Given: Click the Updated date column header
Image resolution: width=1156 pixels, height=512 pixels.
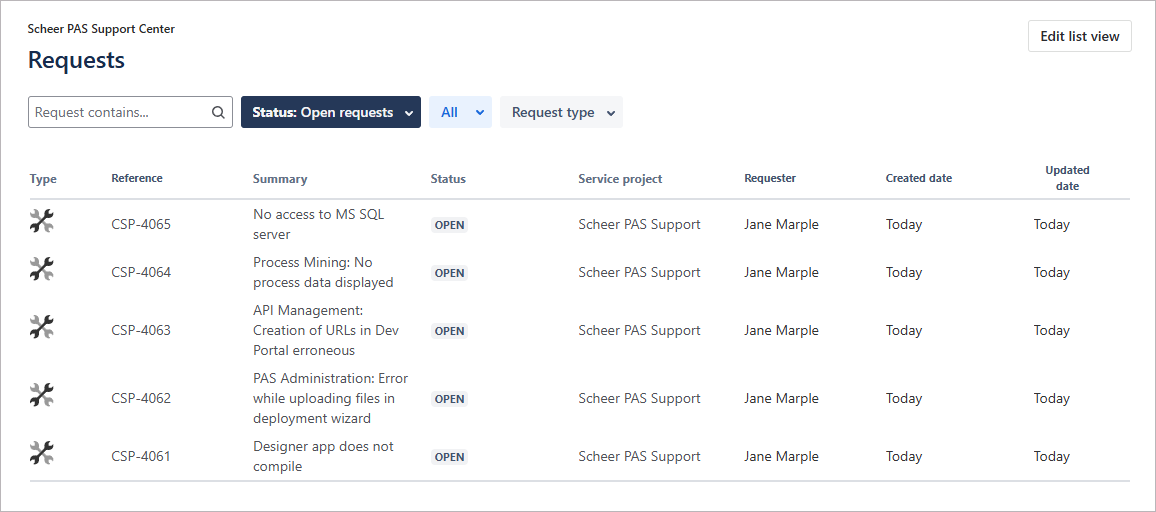Looking at the screenshot, I should click(1067, 178).
